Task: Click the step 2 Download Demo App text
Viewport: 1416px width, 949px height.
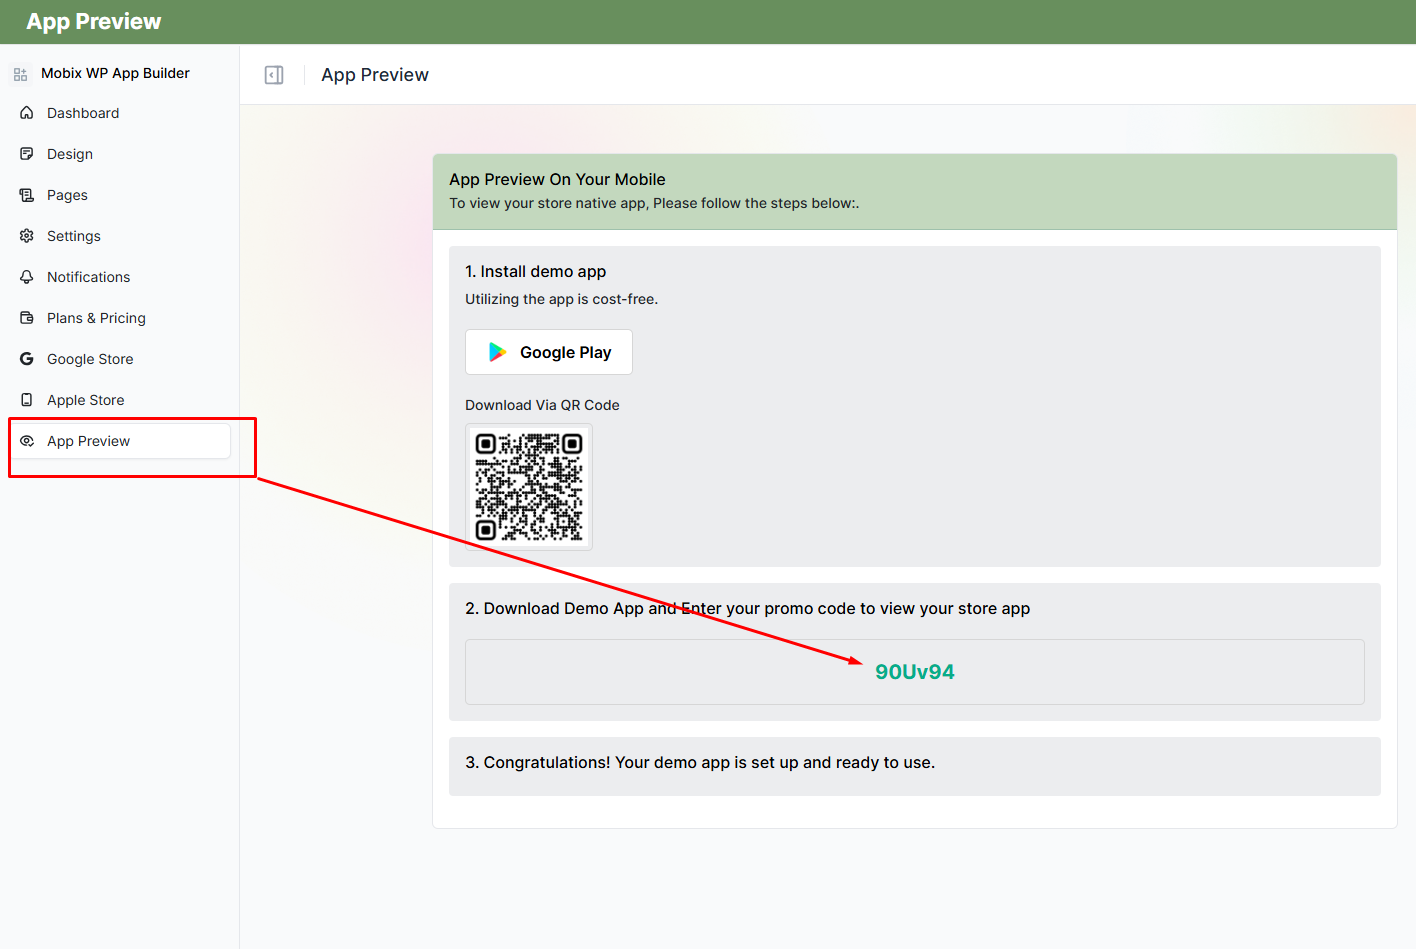Action: 747,609
